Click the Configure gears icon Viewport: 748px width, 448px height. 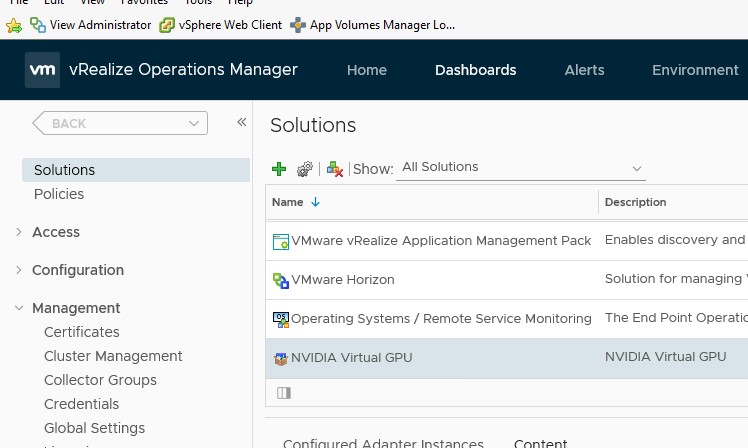[305, 169]
